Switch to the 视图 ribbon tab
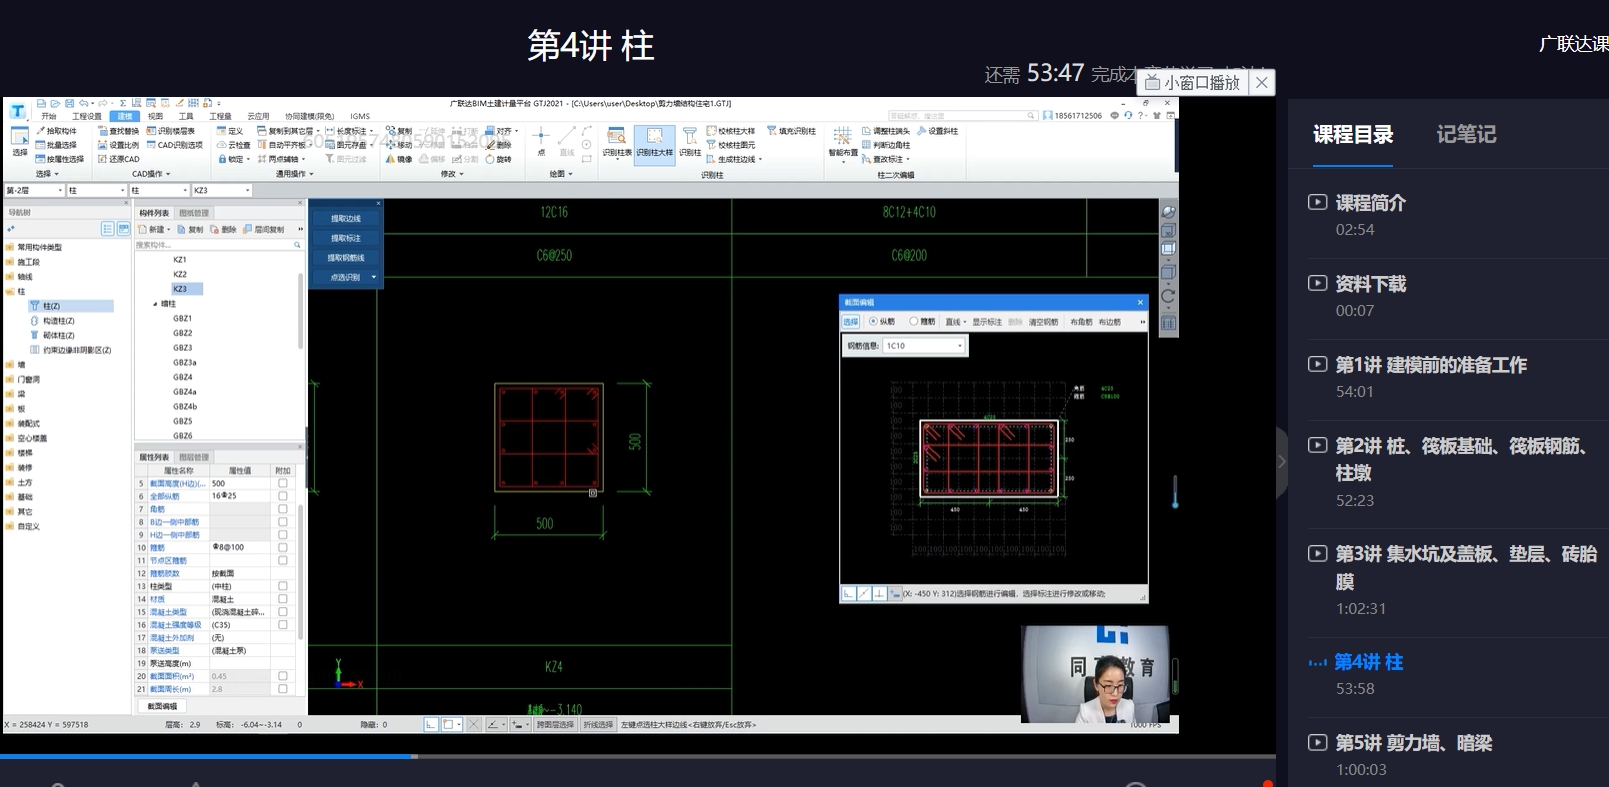The height and width of the screenshot is (787, 1609). click(x=155, y=116)
